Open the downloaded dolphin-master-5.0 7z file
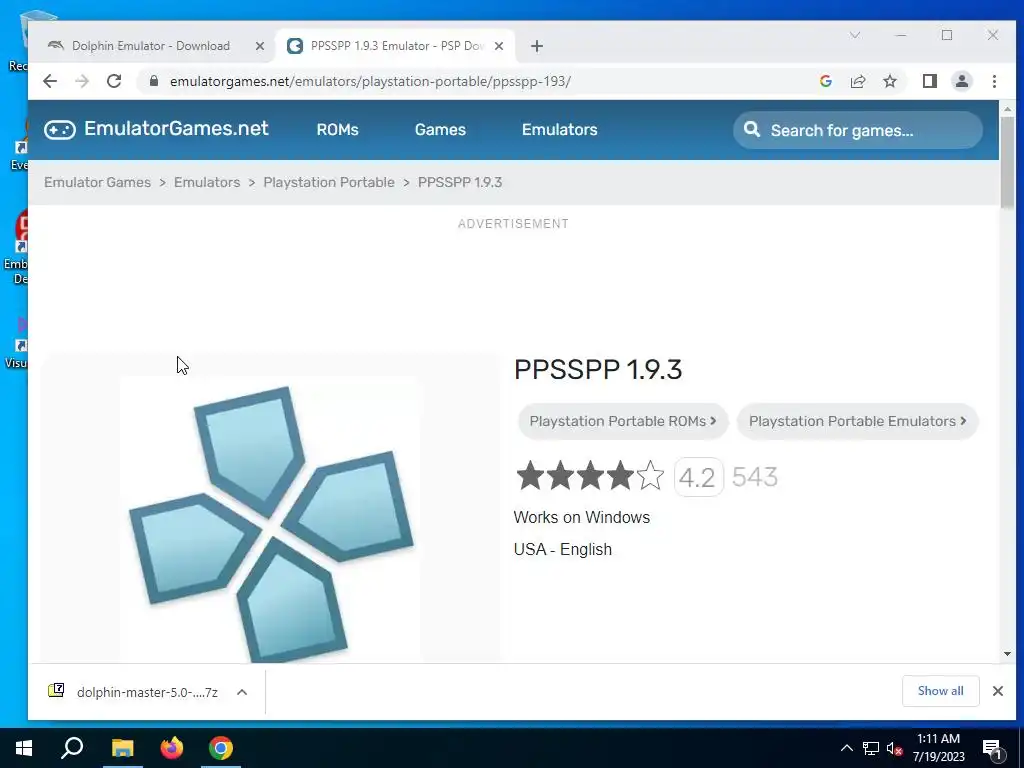1024x768 pixels. 133,692
